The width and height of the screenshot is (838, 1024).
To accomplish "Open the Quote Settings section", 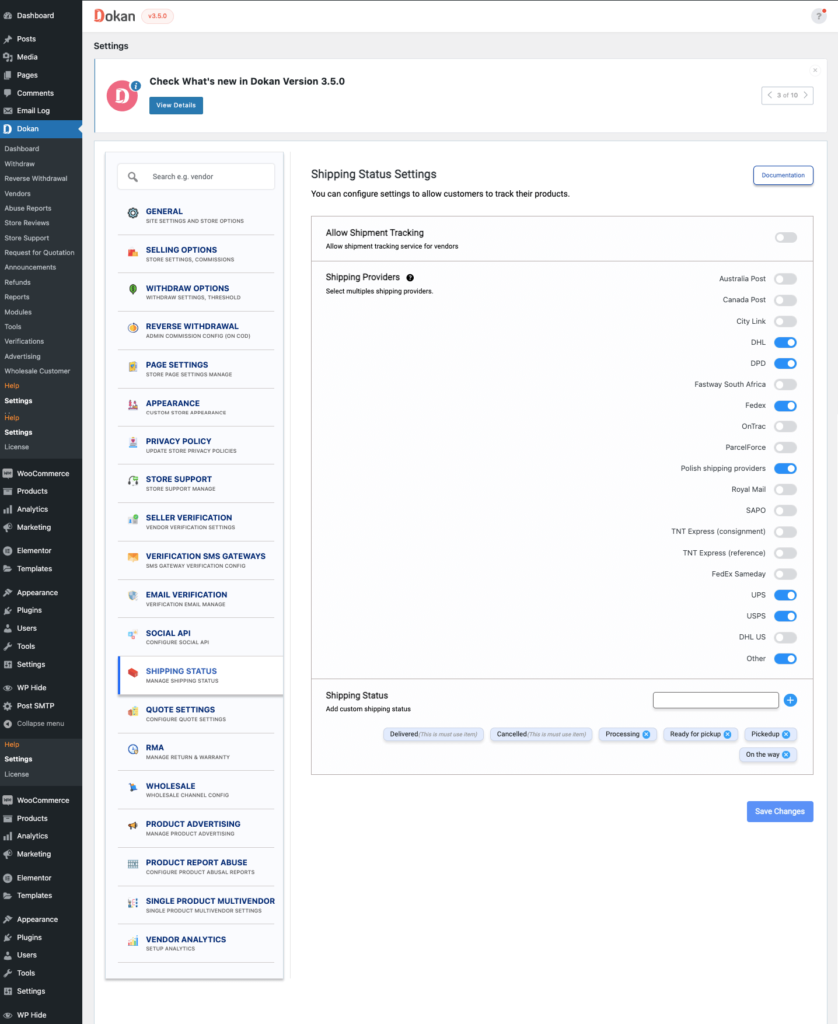I will [x=196, y=714].
